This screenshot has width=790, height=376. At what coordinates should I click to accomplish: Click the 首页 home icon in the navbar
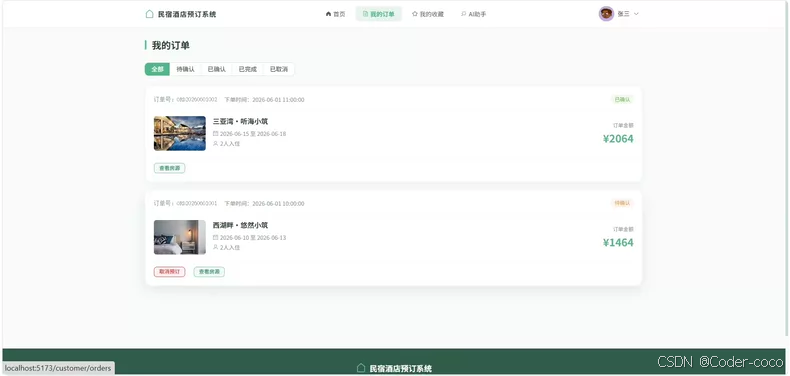tap(328, 14)
